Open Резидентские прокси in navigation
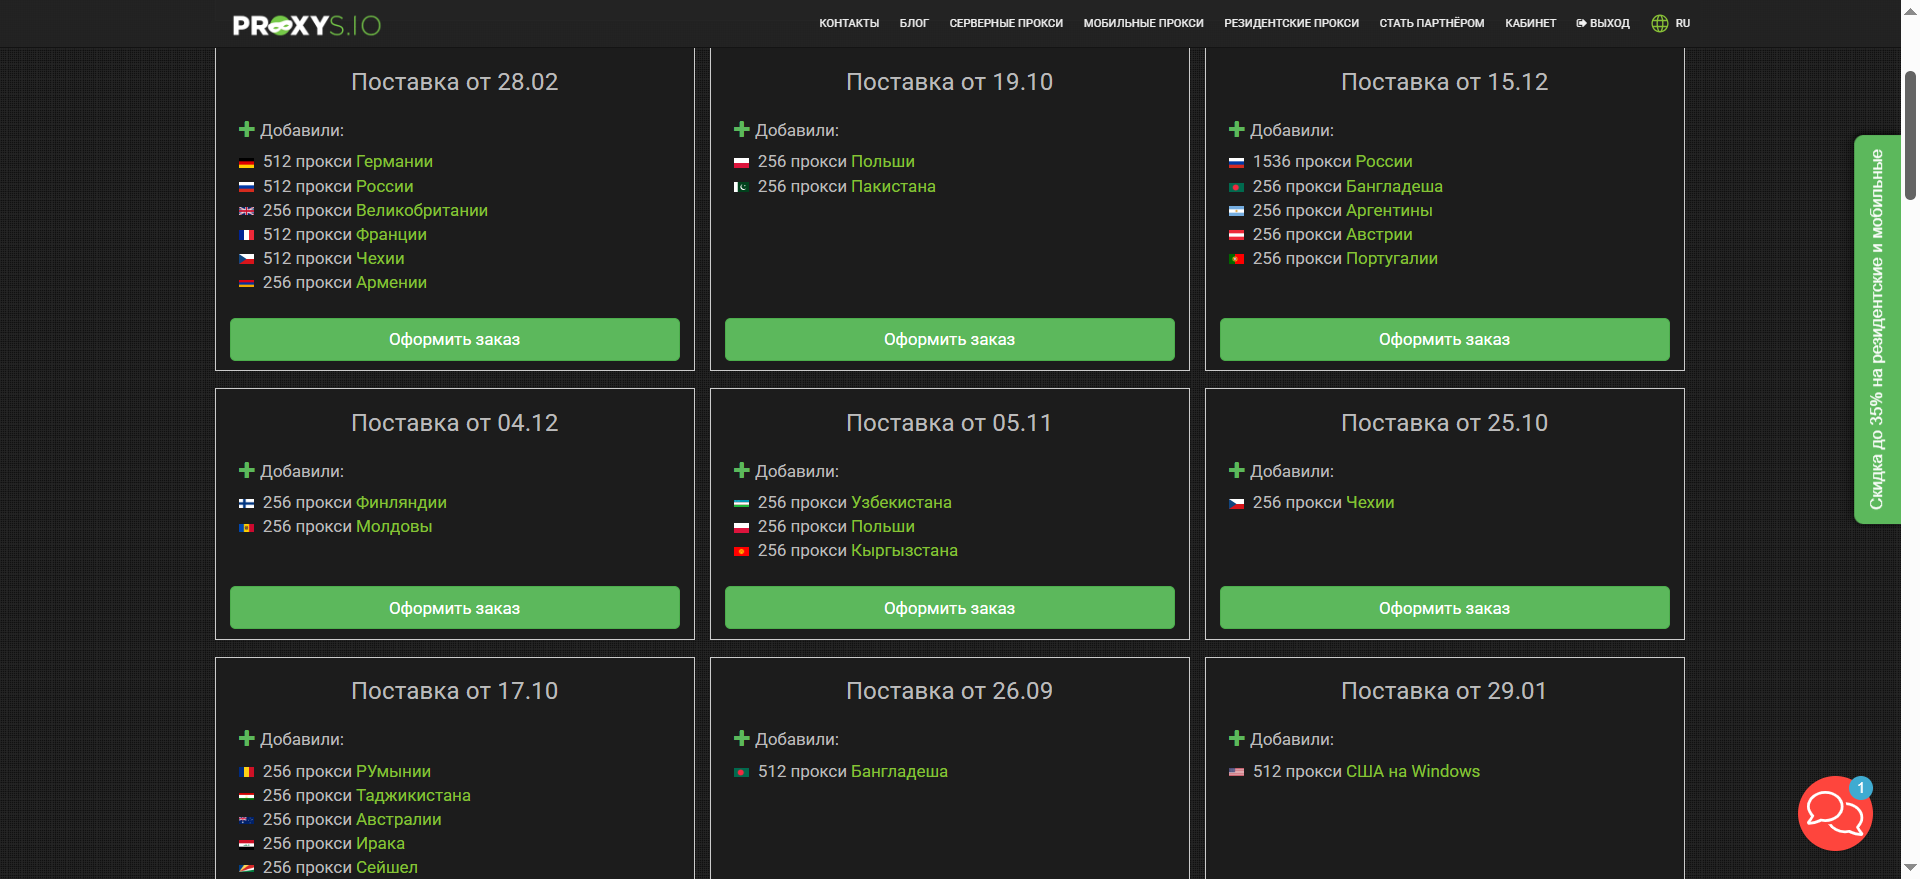 click(x=1291, y=23)
